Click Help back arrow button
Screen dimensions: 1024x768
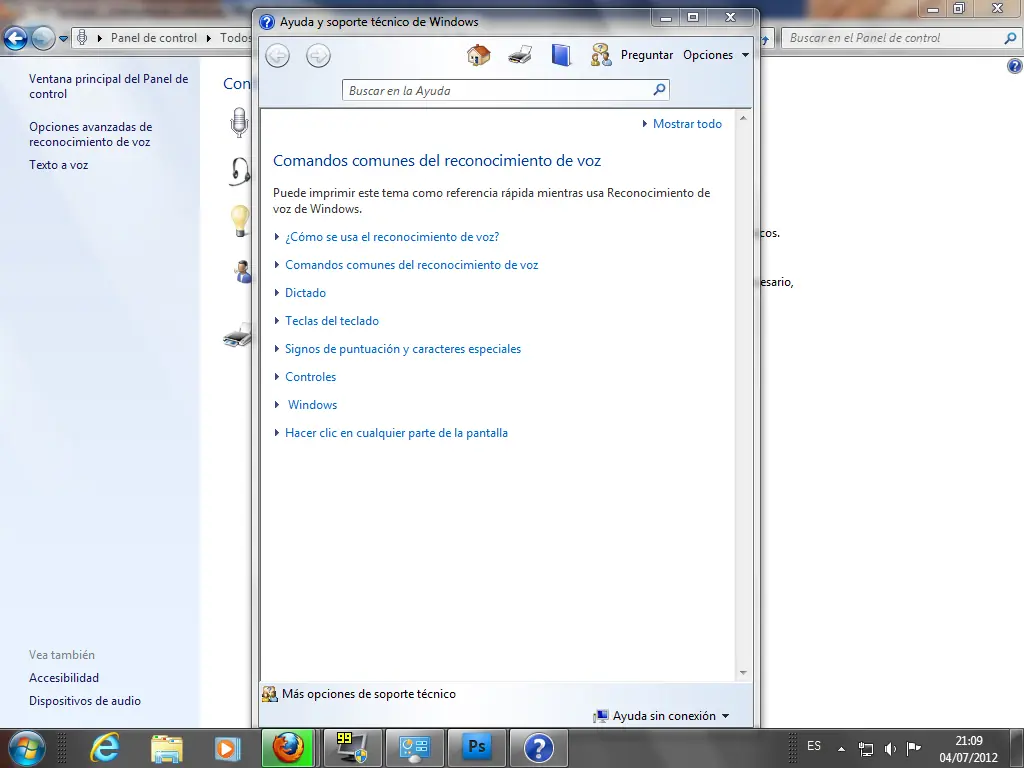[x=278, y=56]
